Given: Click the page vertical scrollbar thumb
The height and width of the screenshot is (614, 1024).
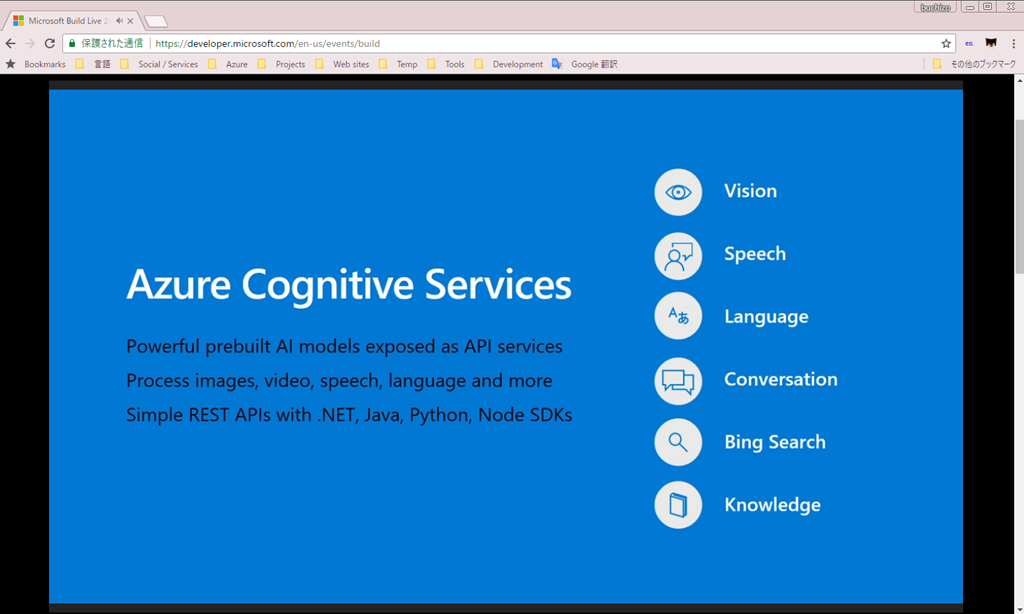Looking at the screenshot, I should tap(1019, 196).
